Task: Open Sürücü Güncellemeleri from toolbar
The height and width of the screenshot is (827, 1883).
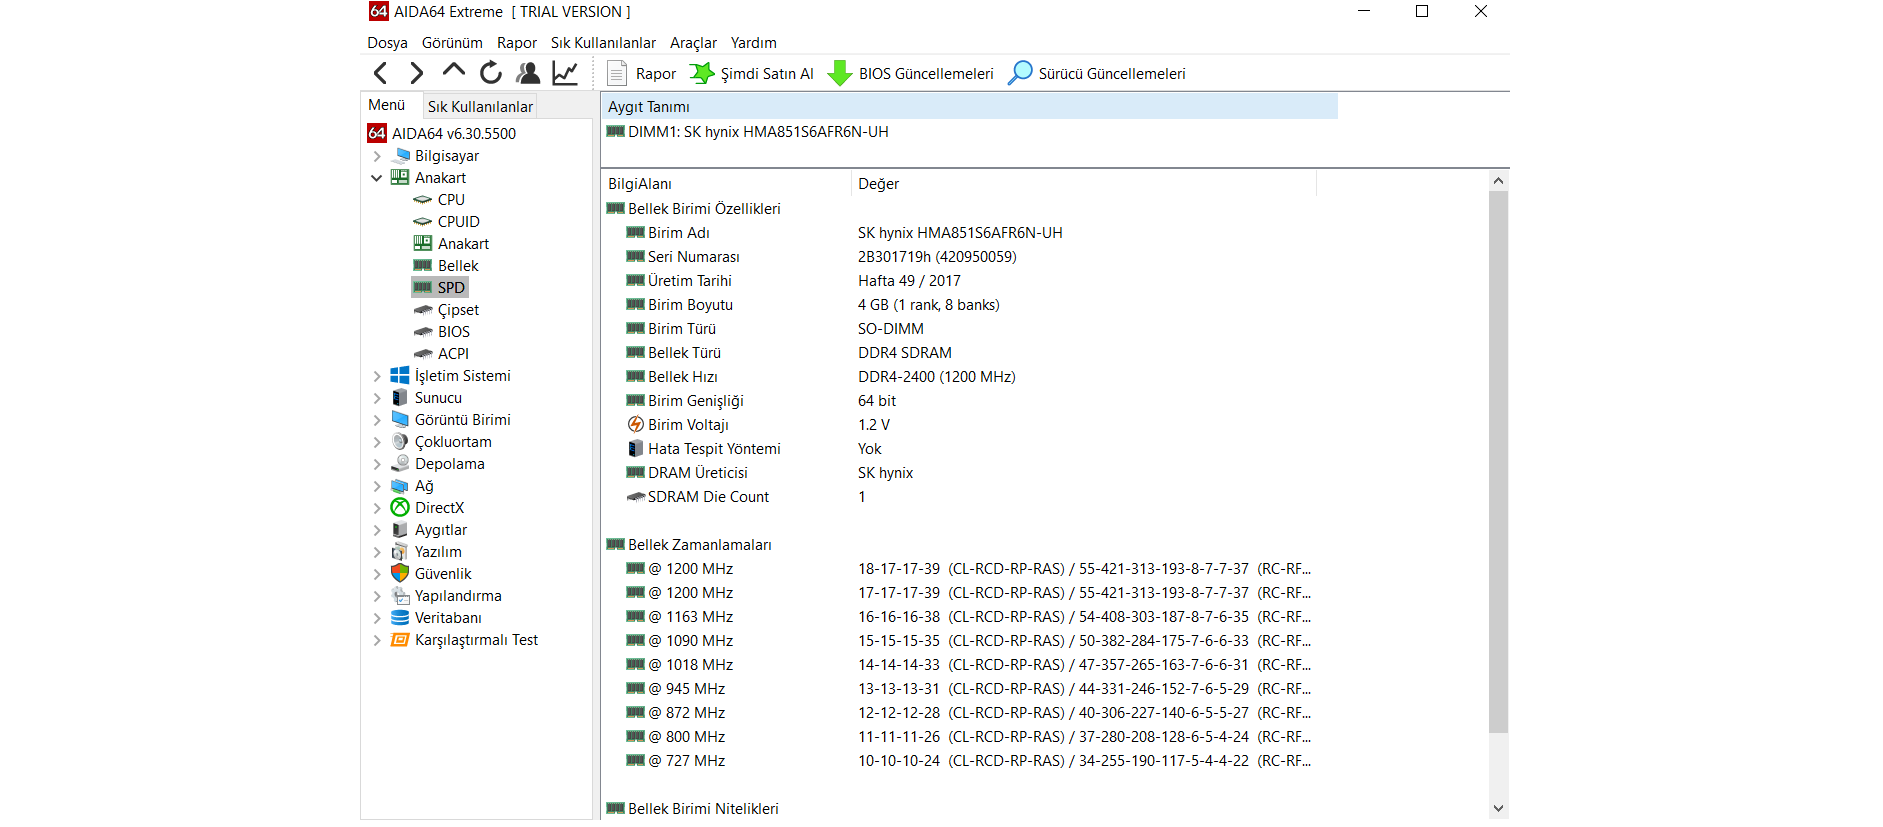Action: 1097,74
